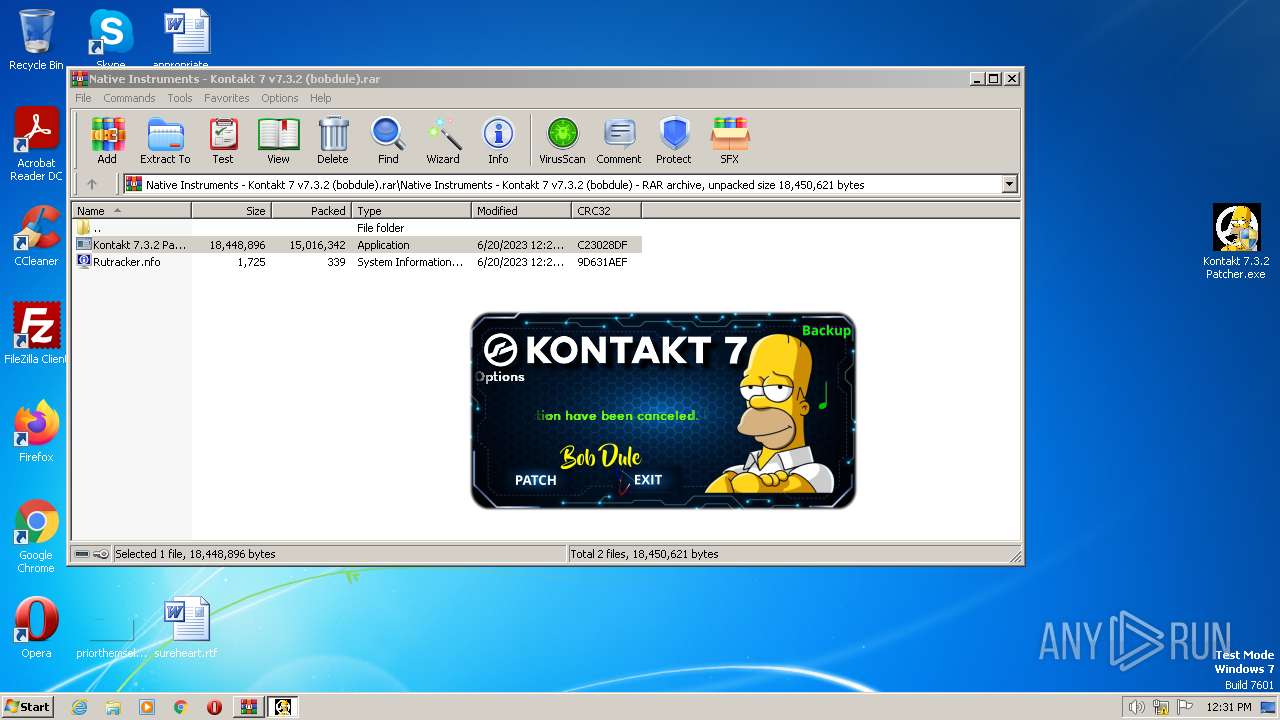Open the Wizard wand icon
Viewport: 1280px width, 720px height.
(x=443, y=140)
